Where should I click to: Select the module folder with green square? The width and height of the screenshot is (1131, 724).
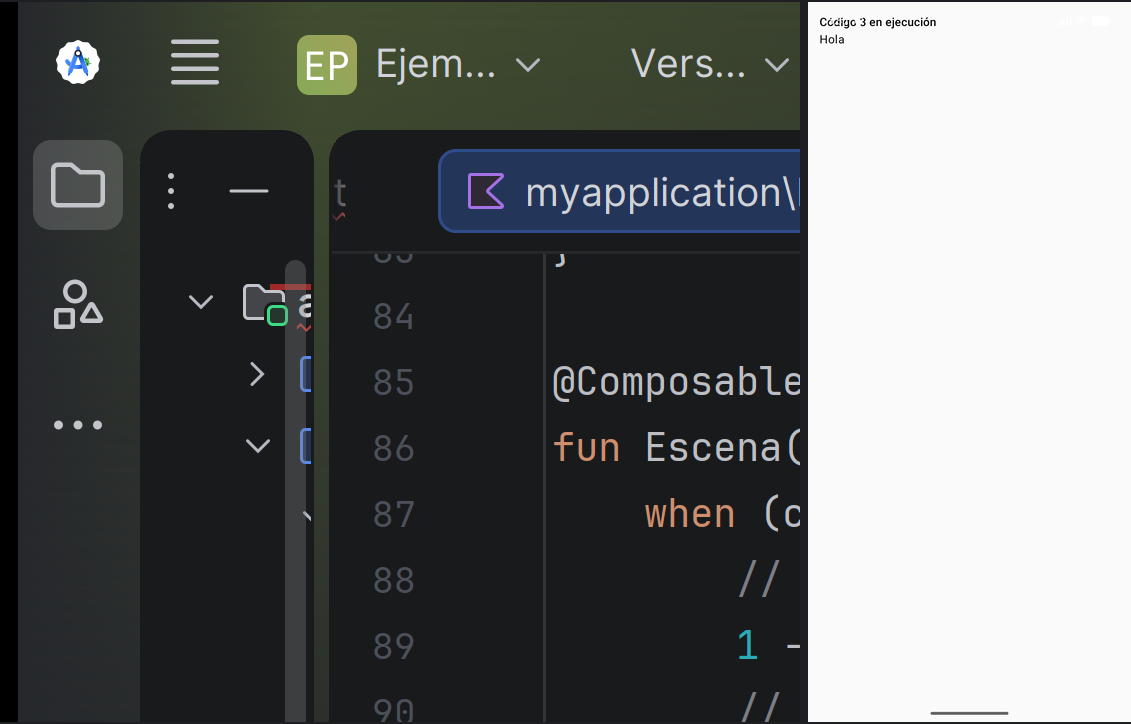[265, 304]
